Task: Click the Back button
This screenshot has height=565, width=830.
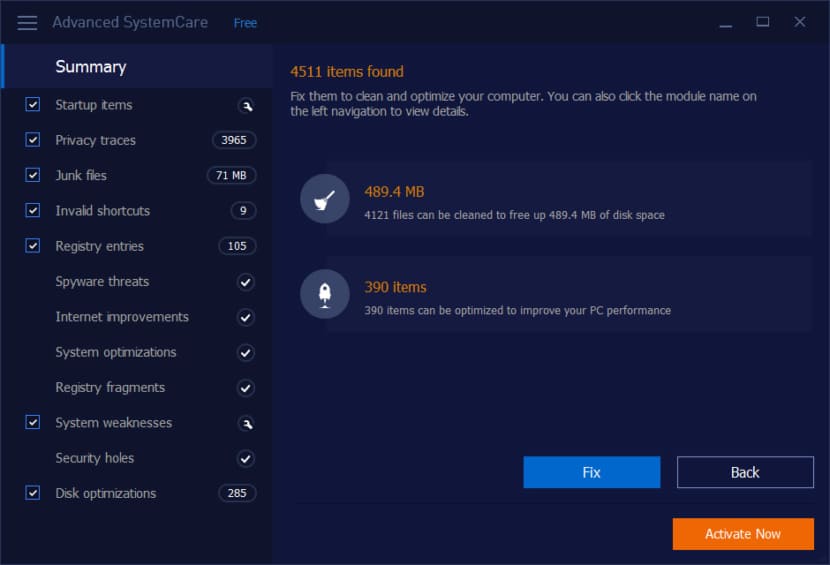Action: 745,472
